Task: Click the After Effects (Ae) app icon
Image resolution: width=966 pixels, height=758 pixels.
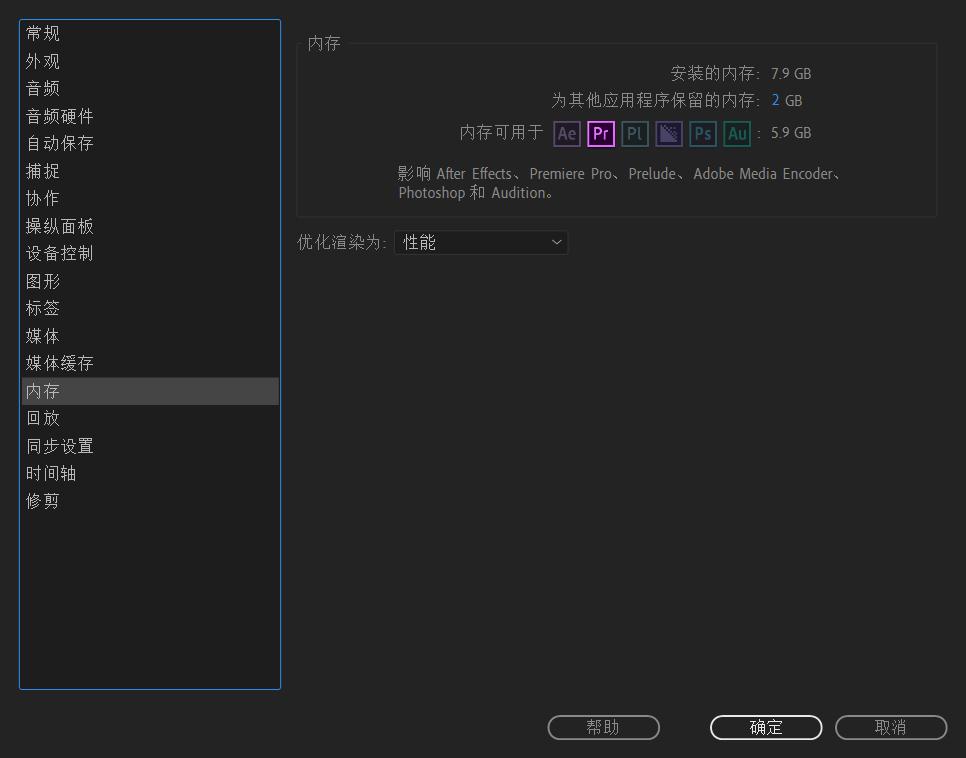Action: point(566,133)
